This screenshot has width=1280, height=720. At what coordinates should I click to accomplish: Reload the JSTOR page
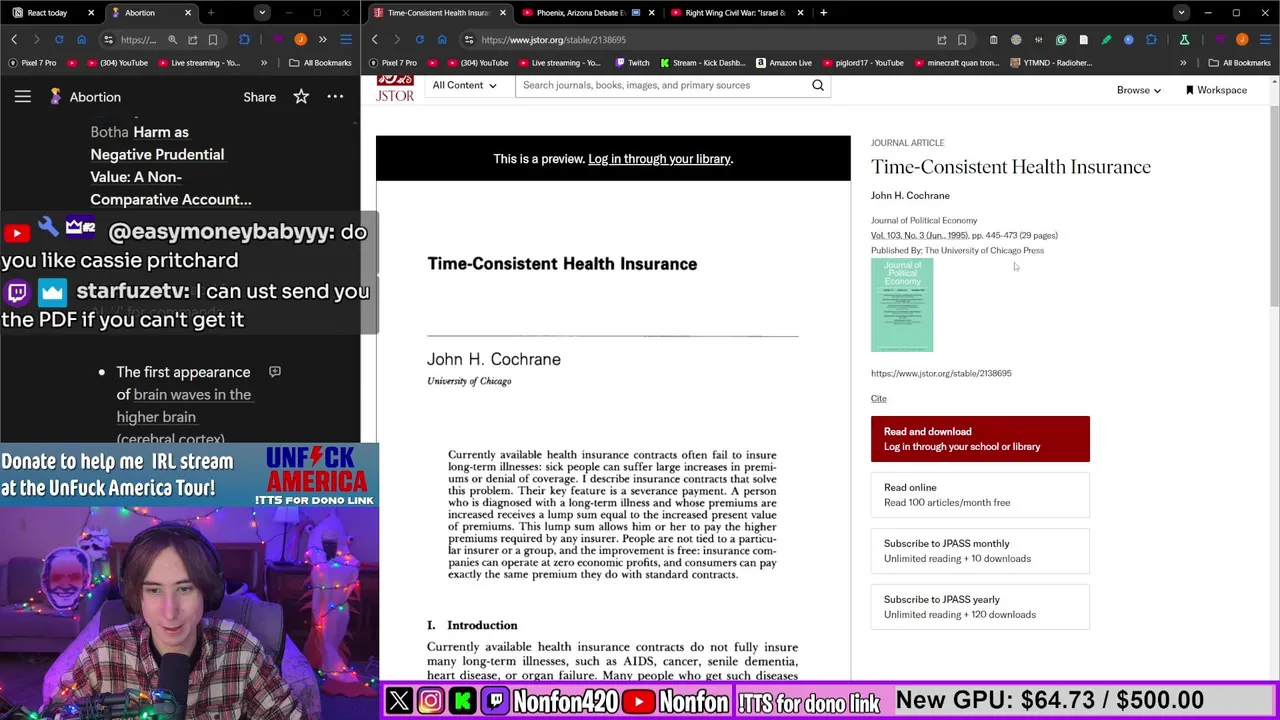[419, 40]
